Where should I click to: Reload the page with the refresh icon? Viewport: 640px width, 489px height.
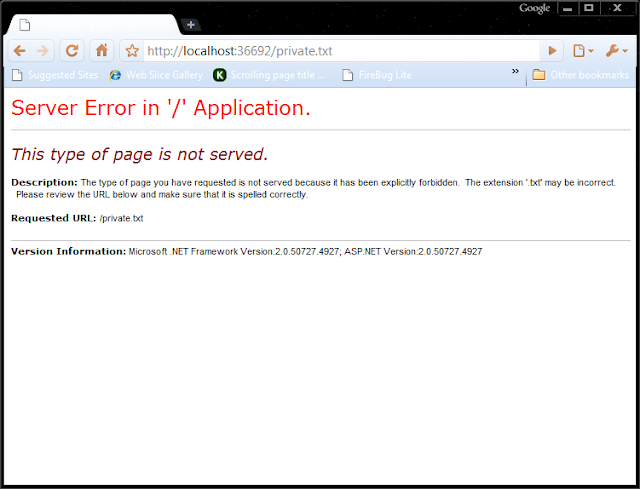pyautogui.click(x=72, y=51)
